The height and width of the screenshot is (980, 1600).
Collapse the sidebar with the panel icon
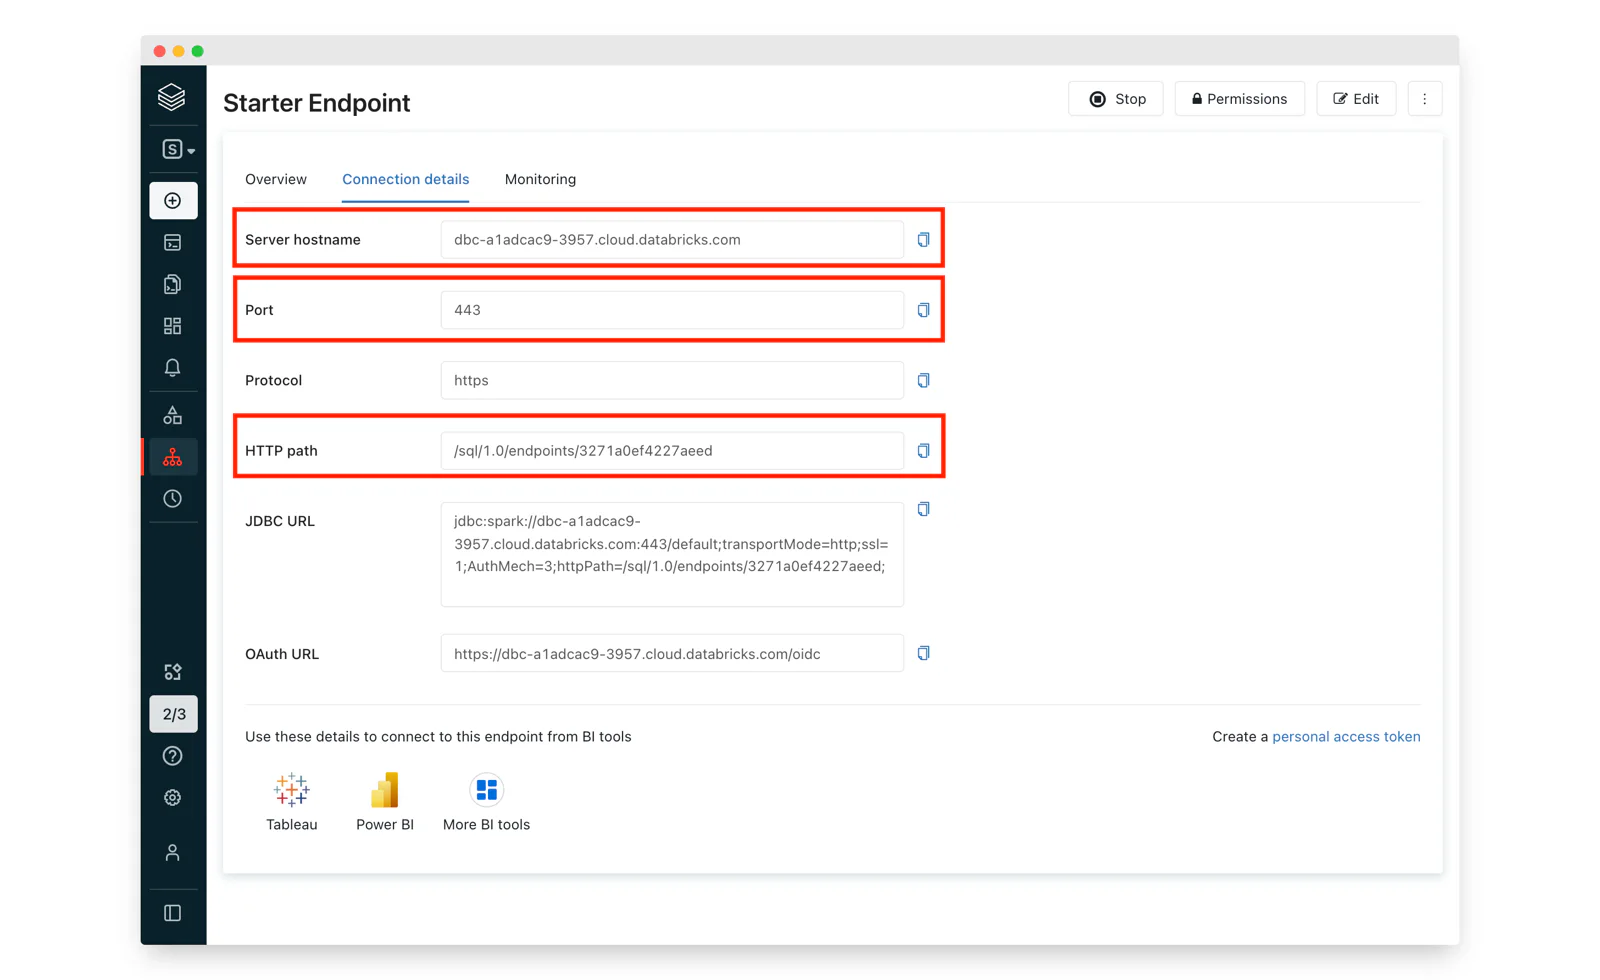pyautogui.click(x=173, y=913)
